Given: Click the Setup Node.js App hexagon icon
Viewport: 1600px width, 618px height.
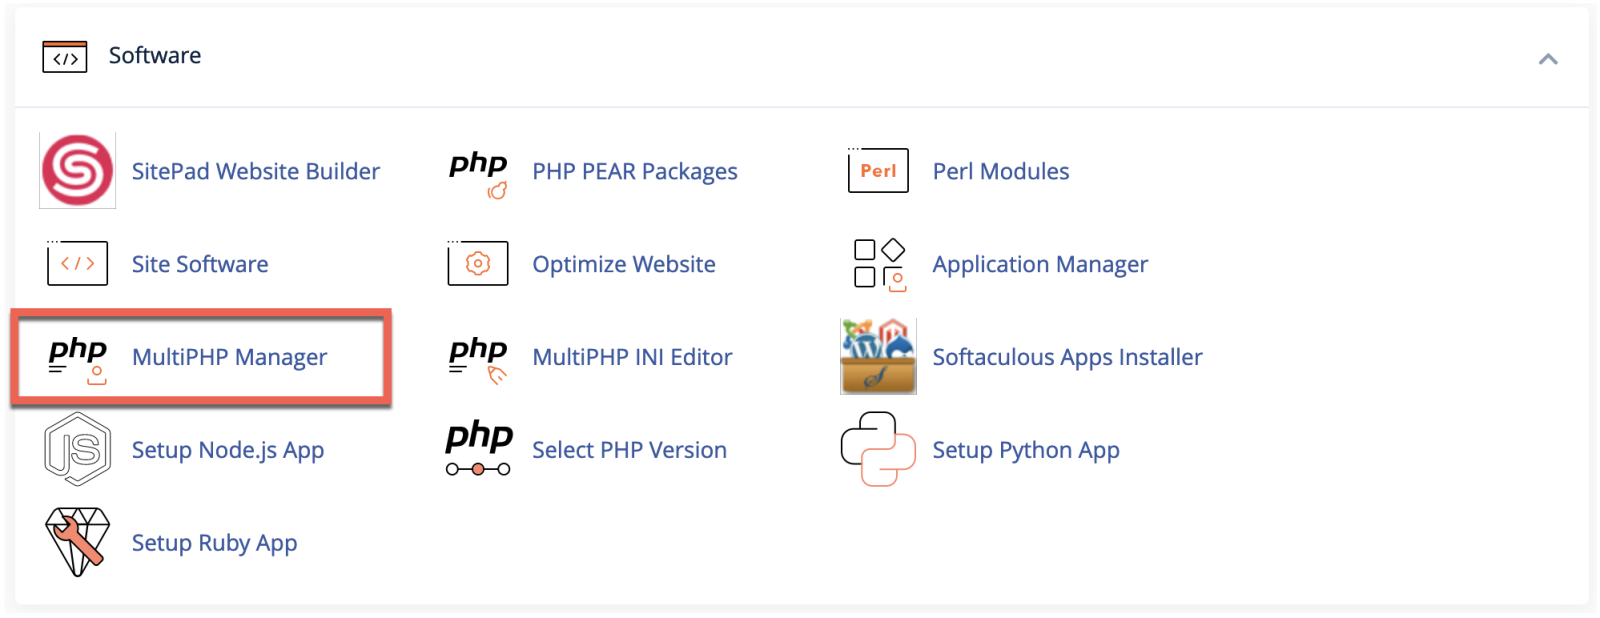Looking at the screenshot, I should tap(77, 450).
